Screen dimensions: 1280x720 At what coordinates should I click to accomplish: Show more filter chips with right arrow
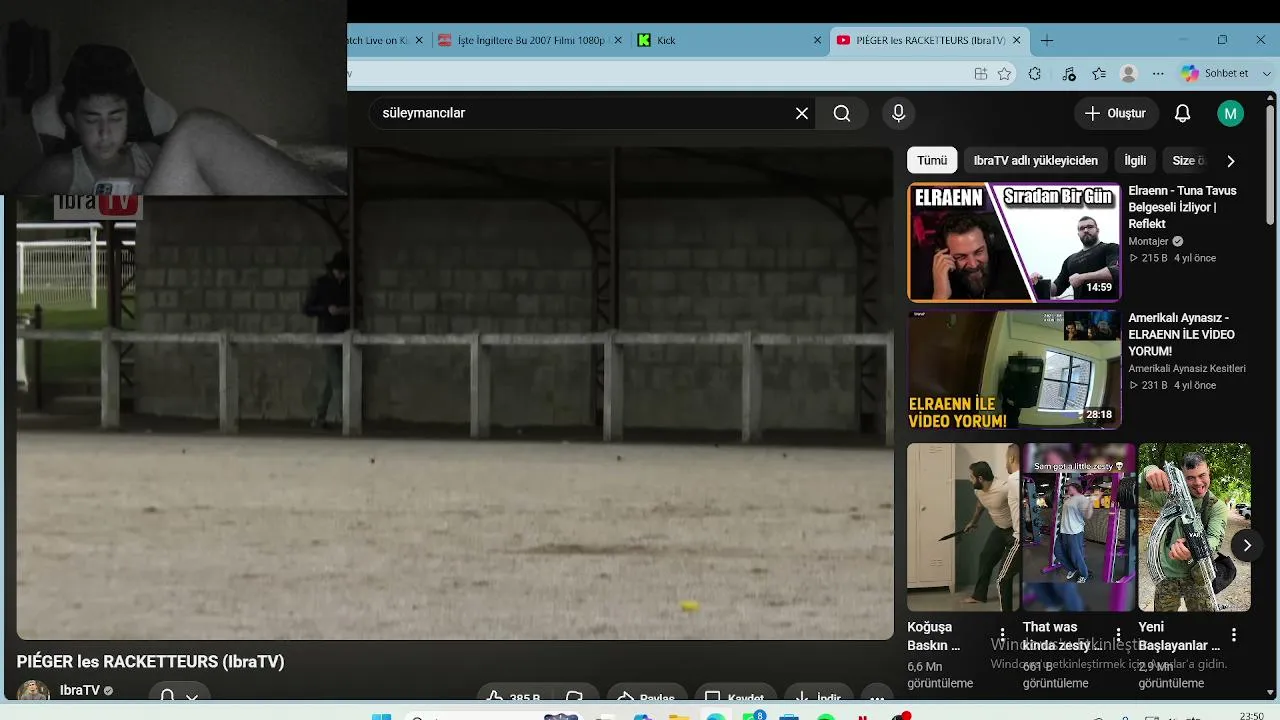[x=1230, y=161]
